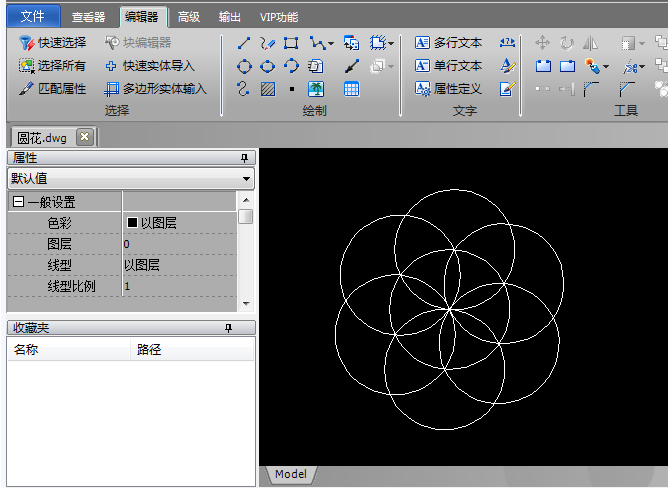Open the explode tool dropdown arrow
The height and width of the screenshot is (488, 668).
pyautogui.click(x=606, y=67)
